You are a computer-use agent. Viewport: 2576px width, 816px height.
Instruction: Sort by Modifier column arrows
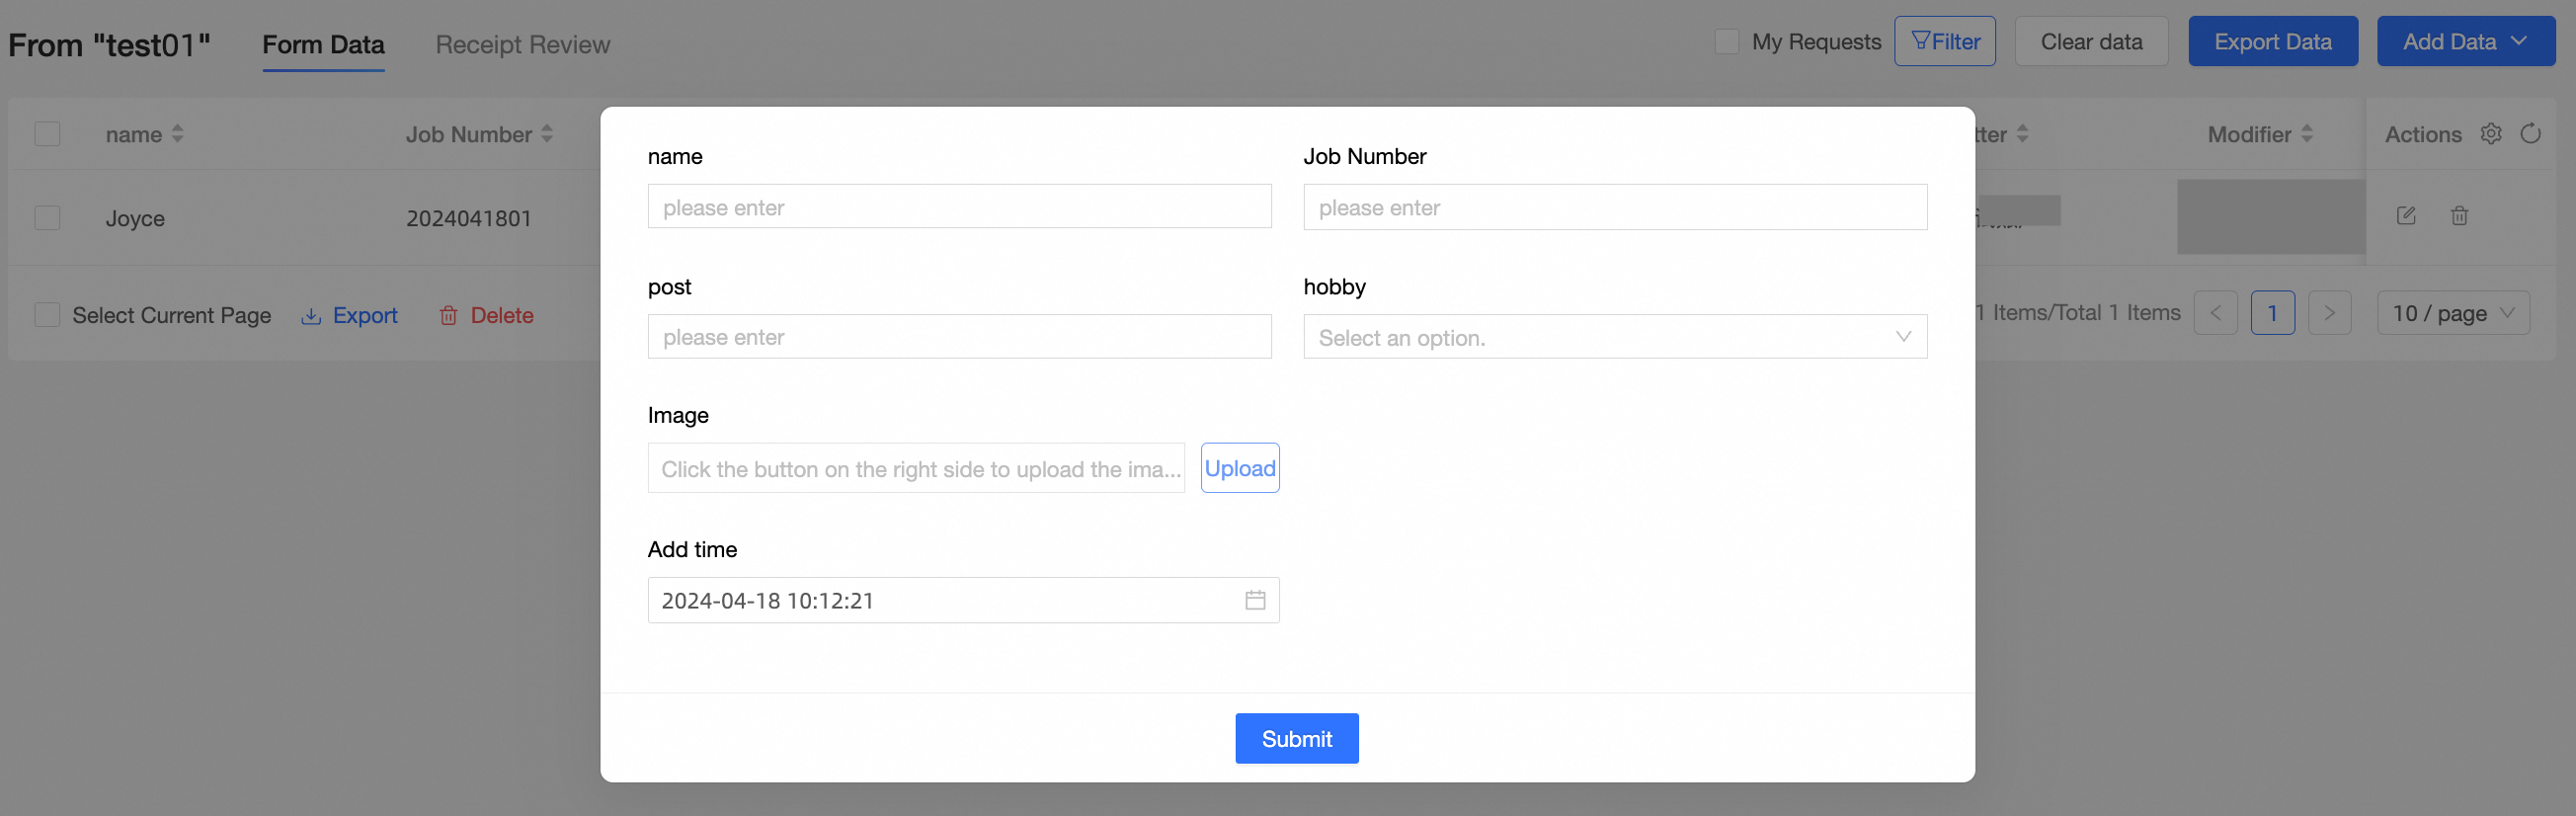point(2307,134)
